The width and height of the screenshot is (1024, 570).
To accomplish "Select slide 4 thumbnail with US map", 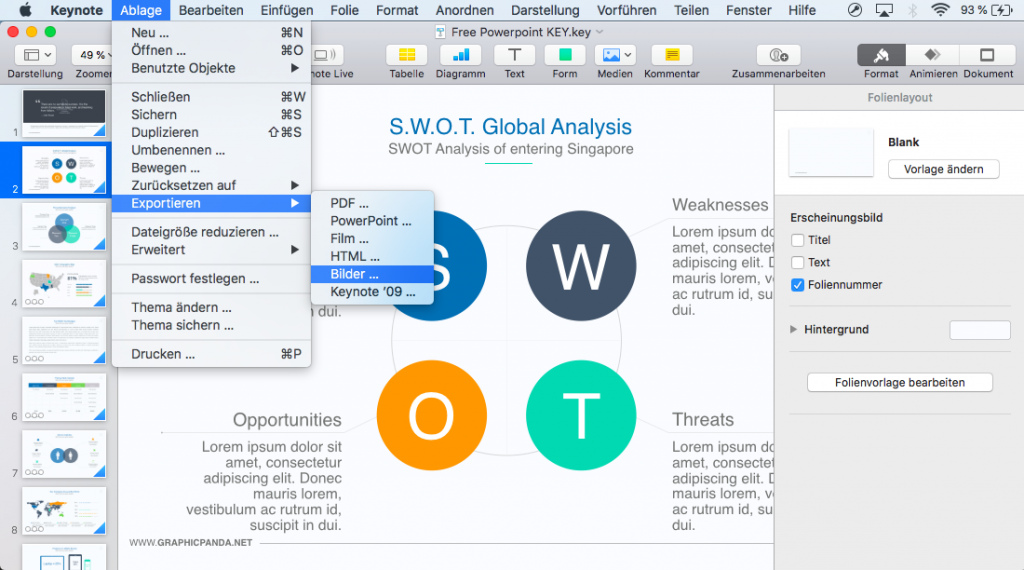I will point(64,283).
